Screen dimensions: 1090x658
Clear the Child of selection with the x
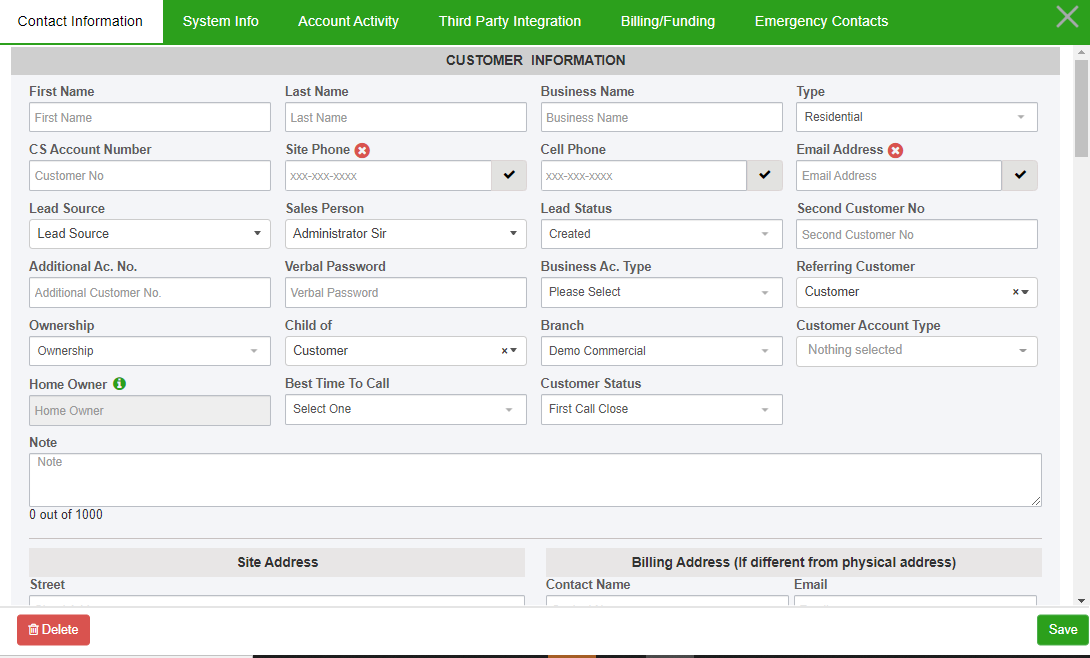505,351
